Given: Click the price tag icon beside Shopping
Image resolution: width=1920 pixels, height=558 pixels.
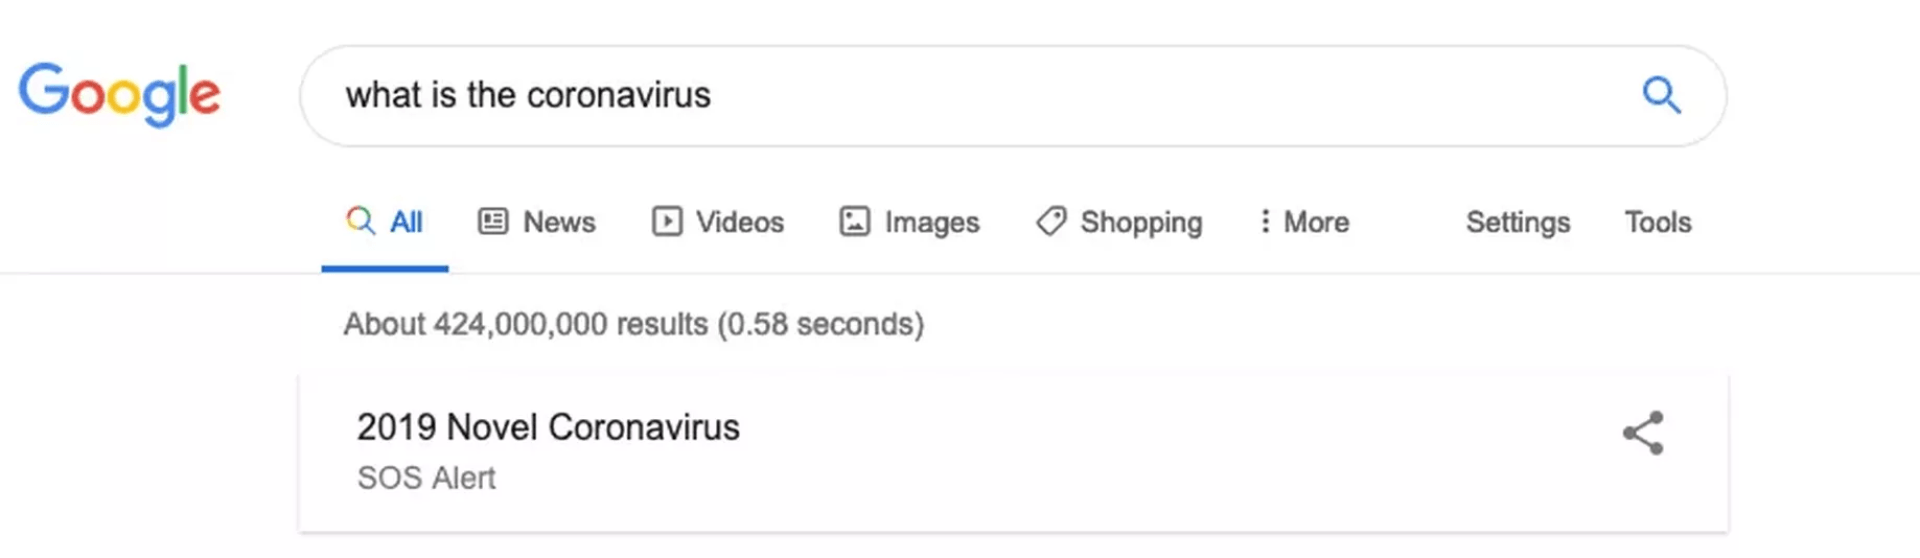Looking at the screenshot, I should (x=1051, y=221).
